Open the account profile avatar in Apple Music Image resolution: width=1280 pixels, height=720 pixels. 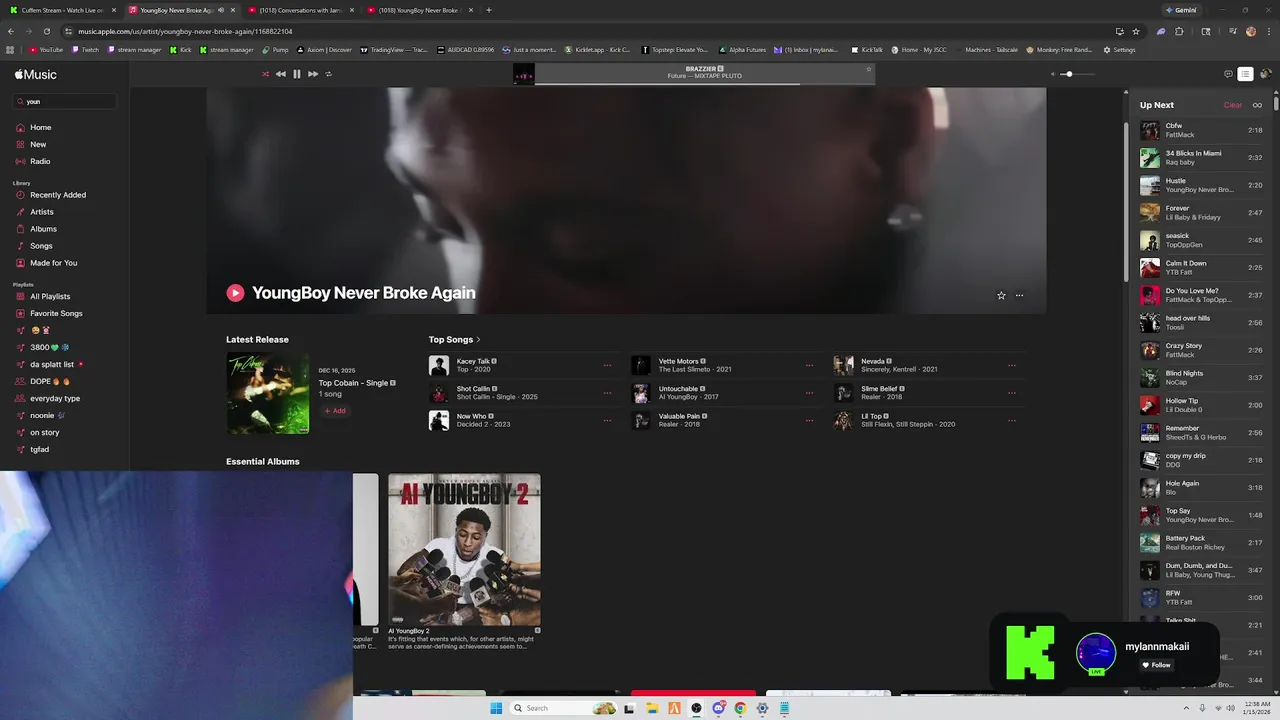[1266, 74]
